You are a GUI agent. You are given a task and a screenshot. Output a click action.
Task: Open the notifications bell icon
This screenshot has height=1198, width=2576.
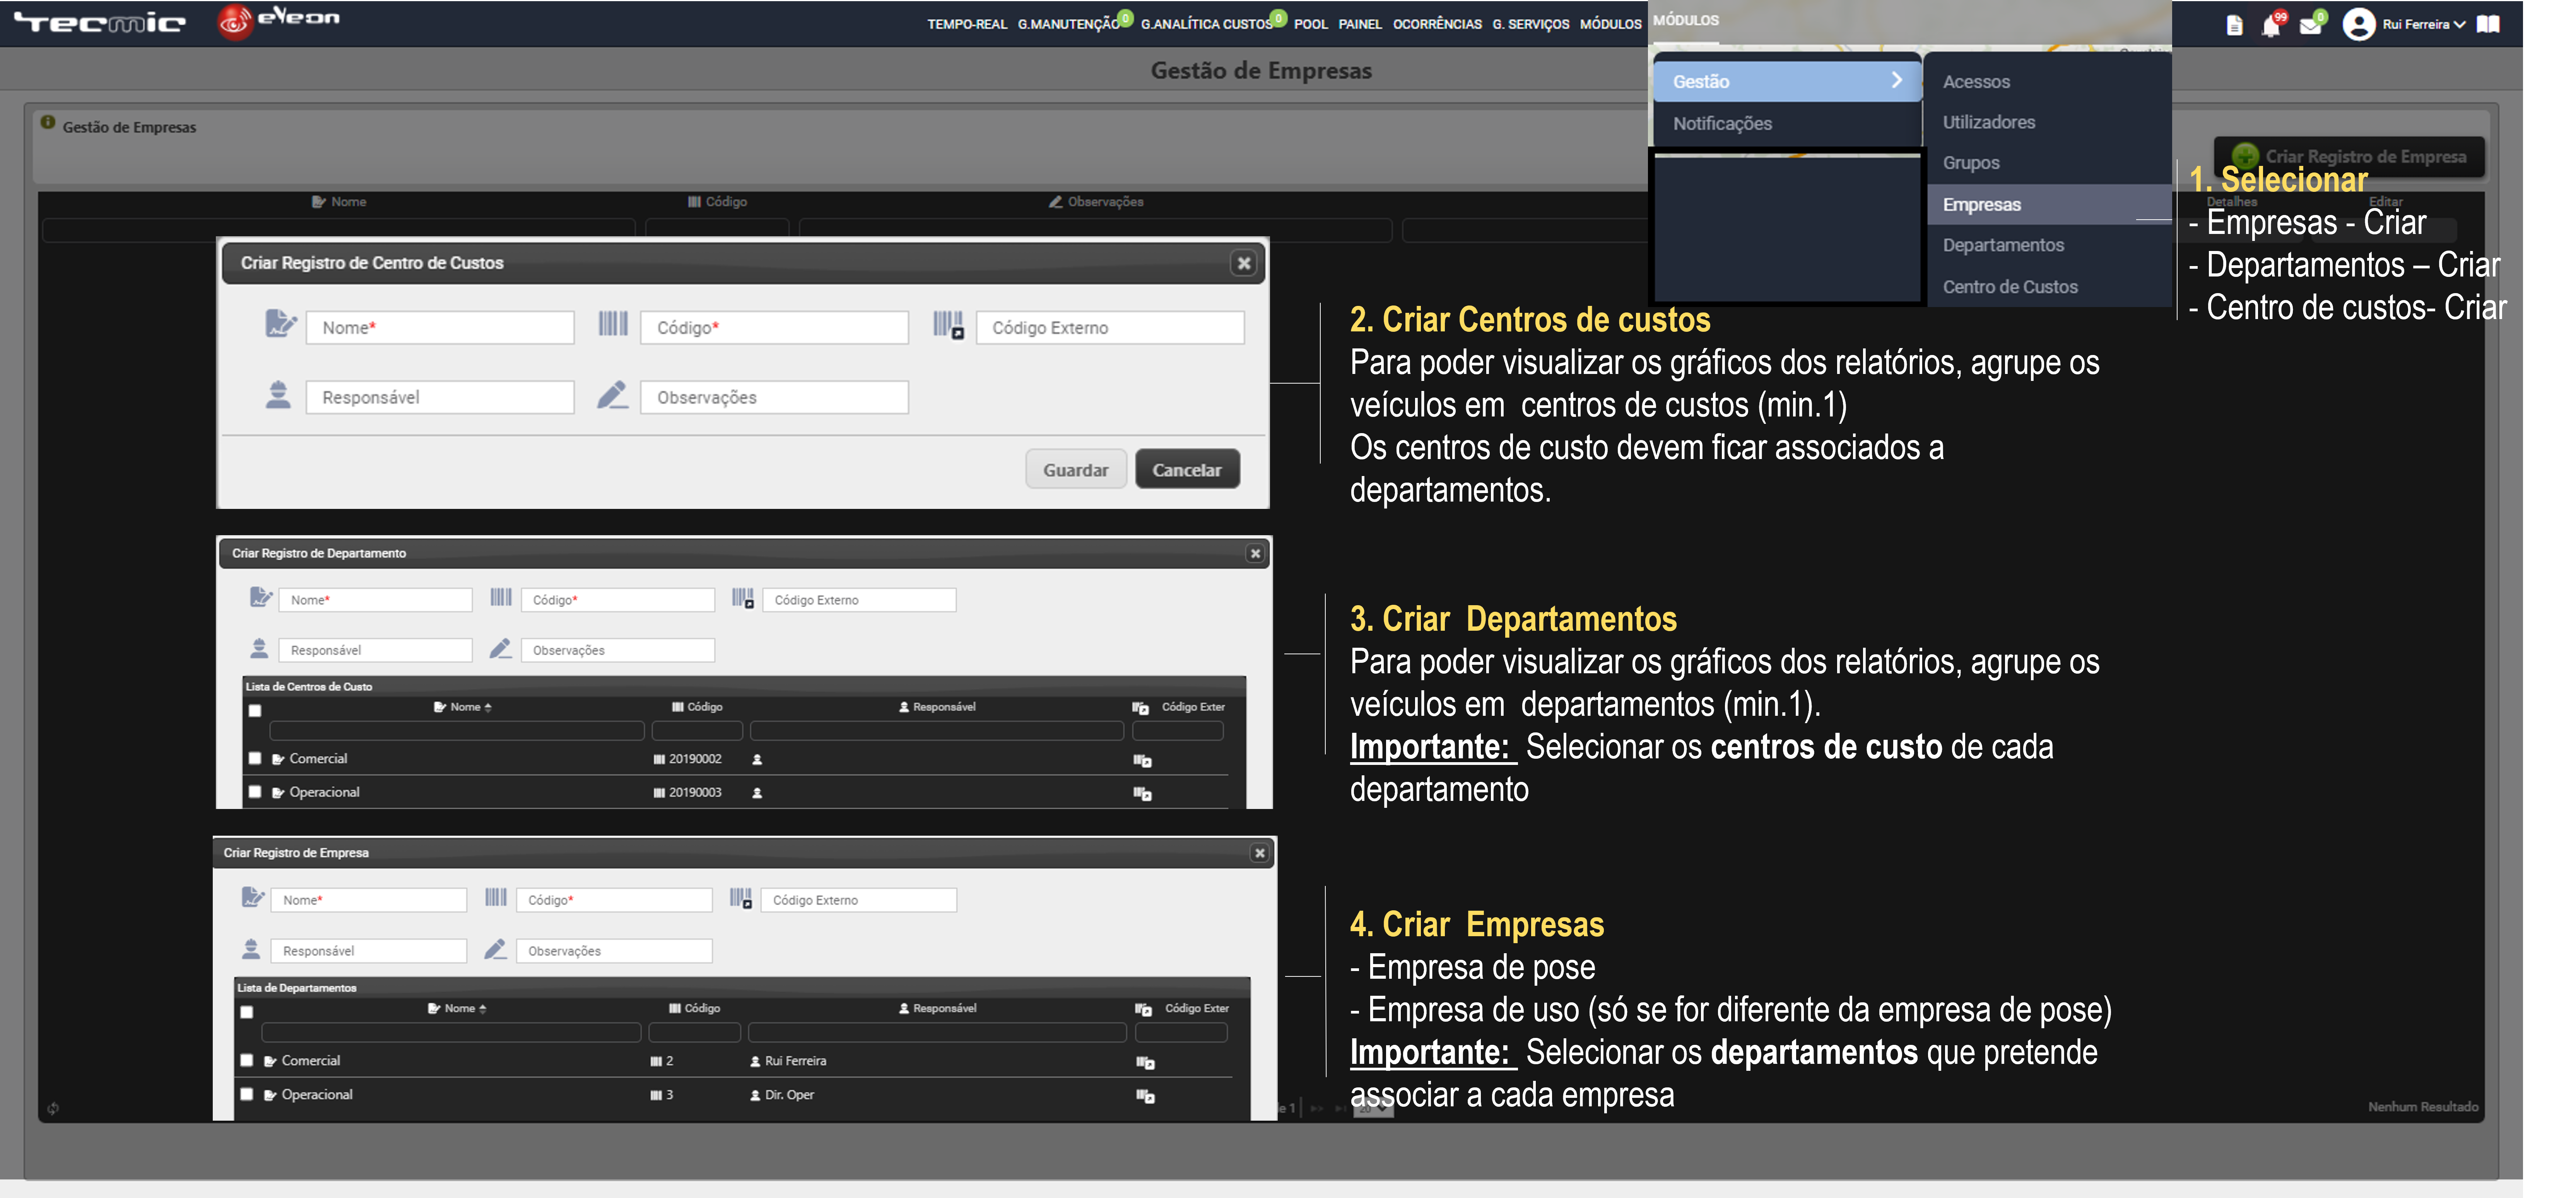pyautogui.click(x=2271, y=26)
